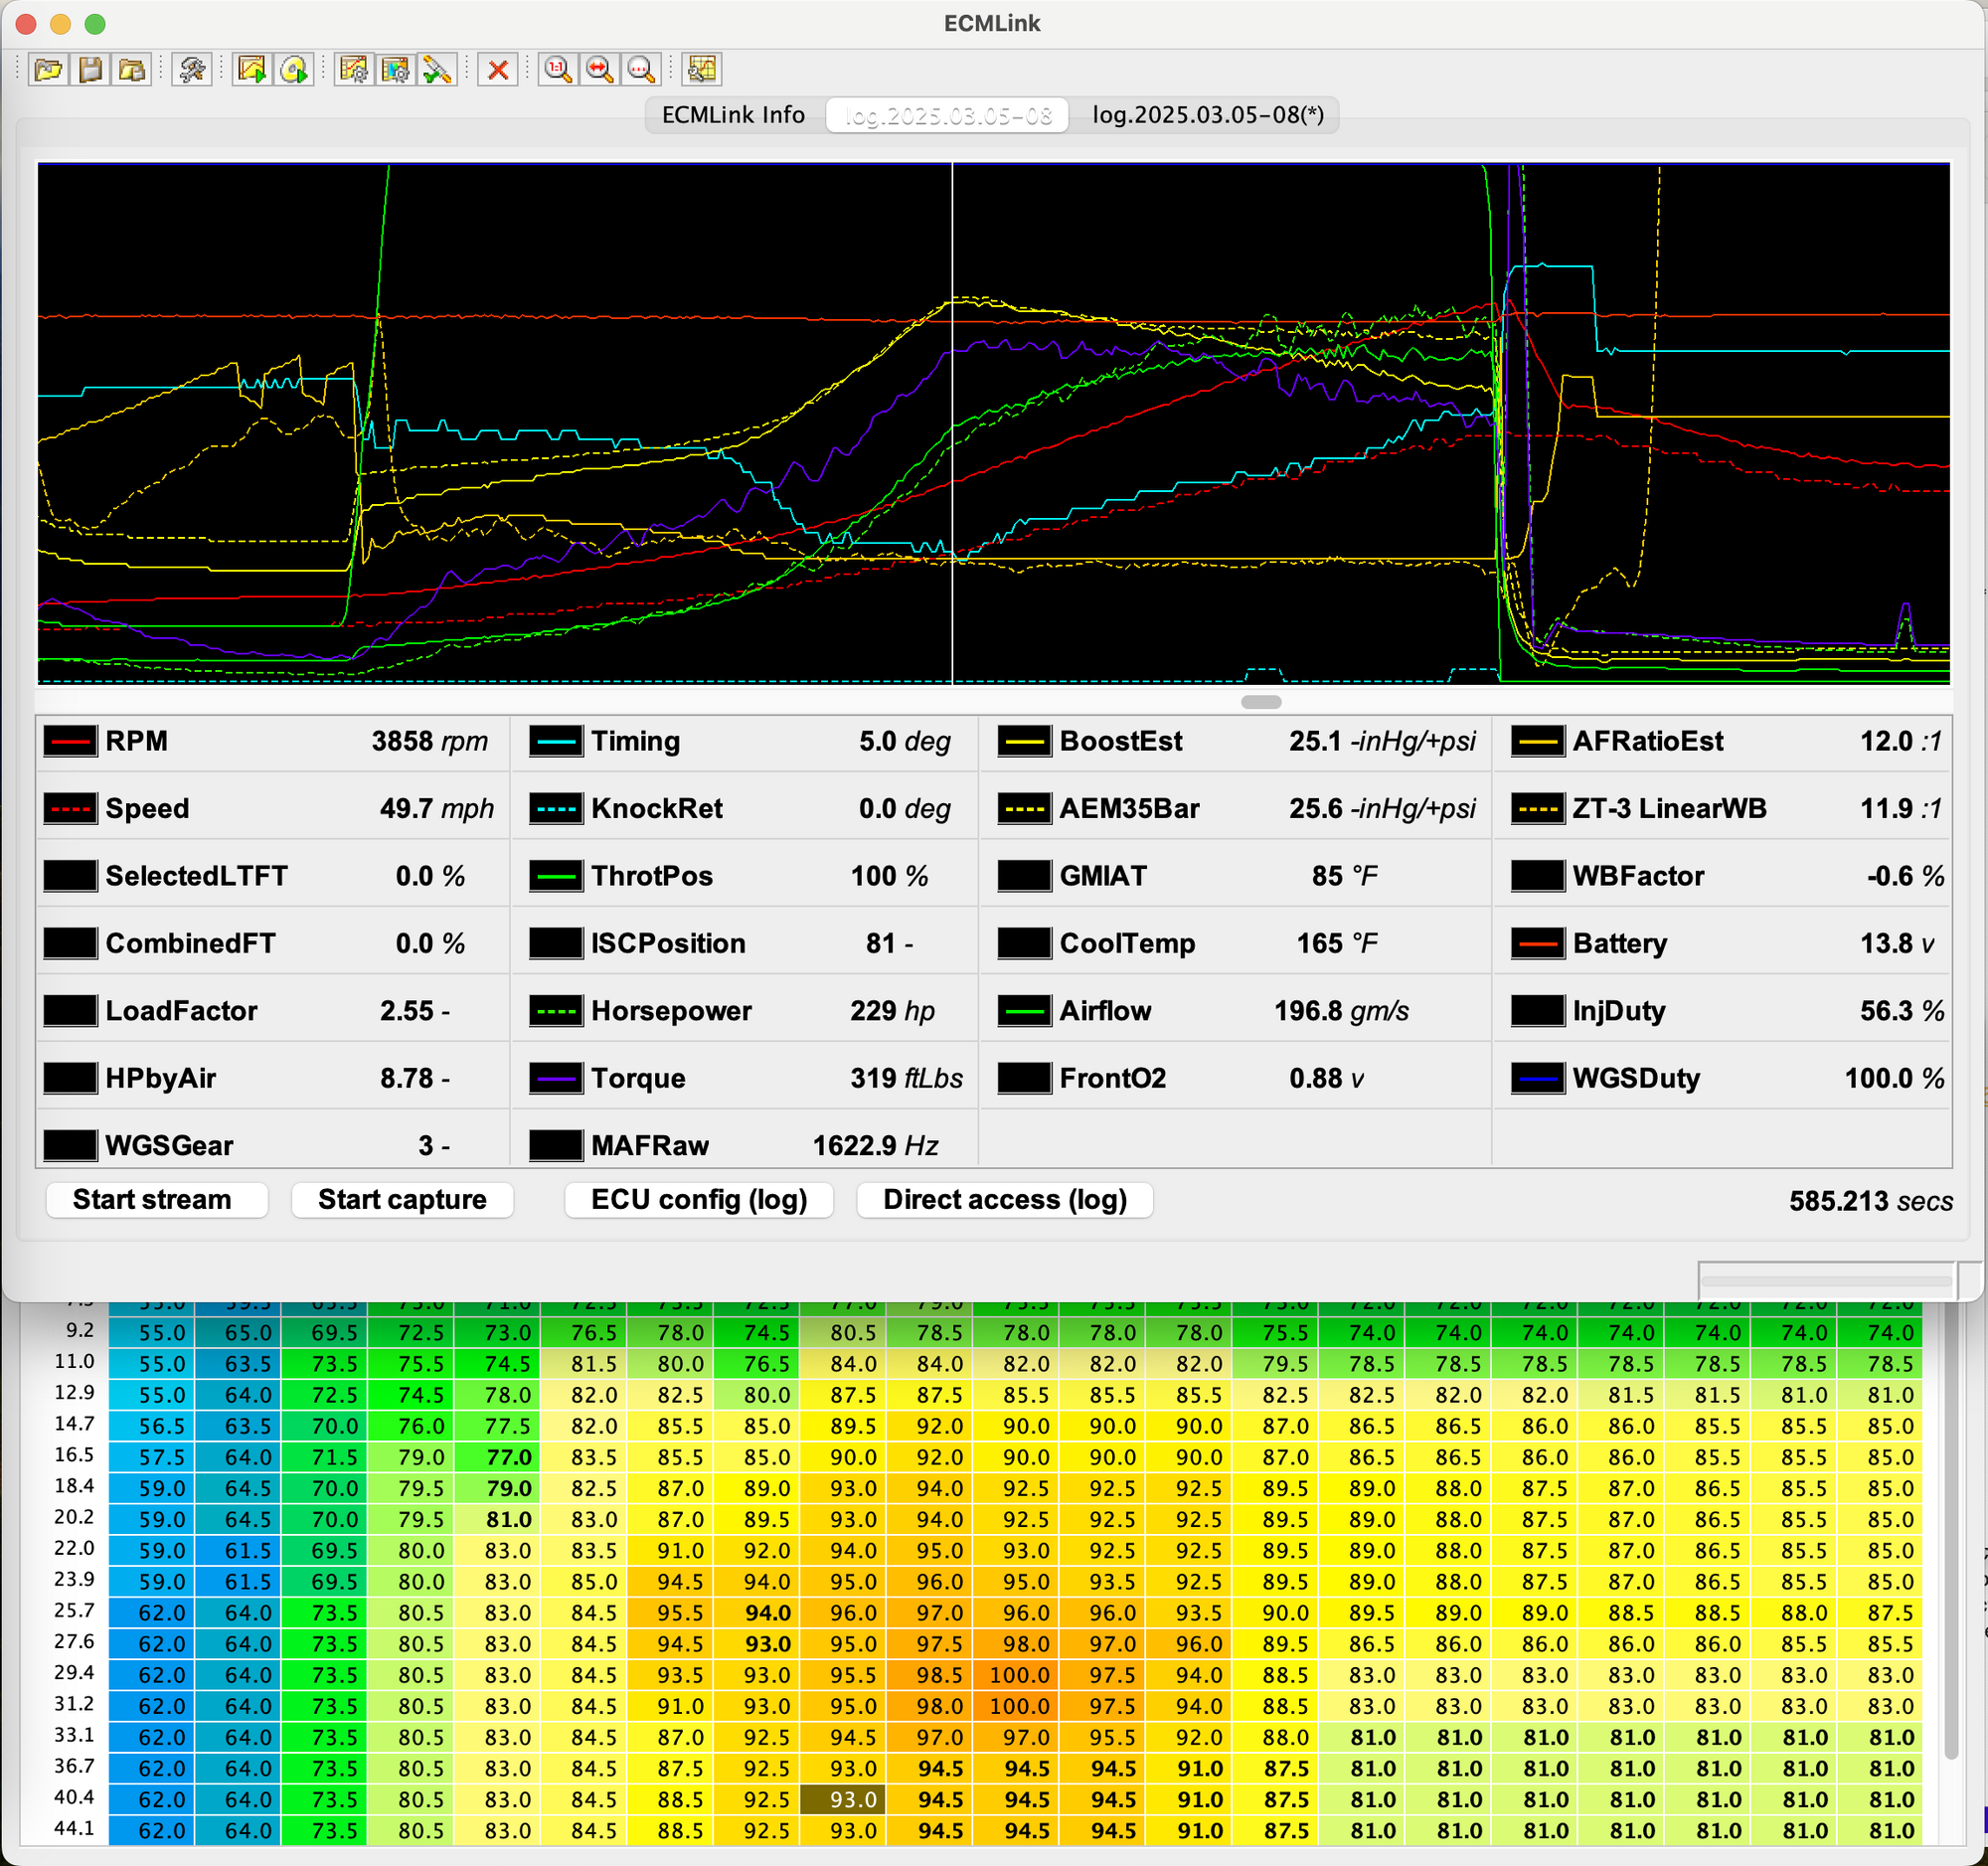Click the Save As folder-with-disk icon
Screen dimensions: 1988x1866
coord(131,69)
